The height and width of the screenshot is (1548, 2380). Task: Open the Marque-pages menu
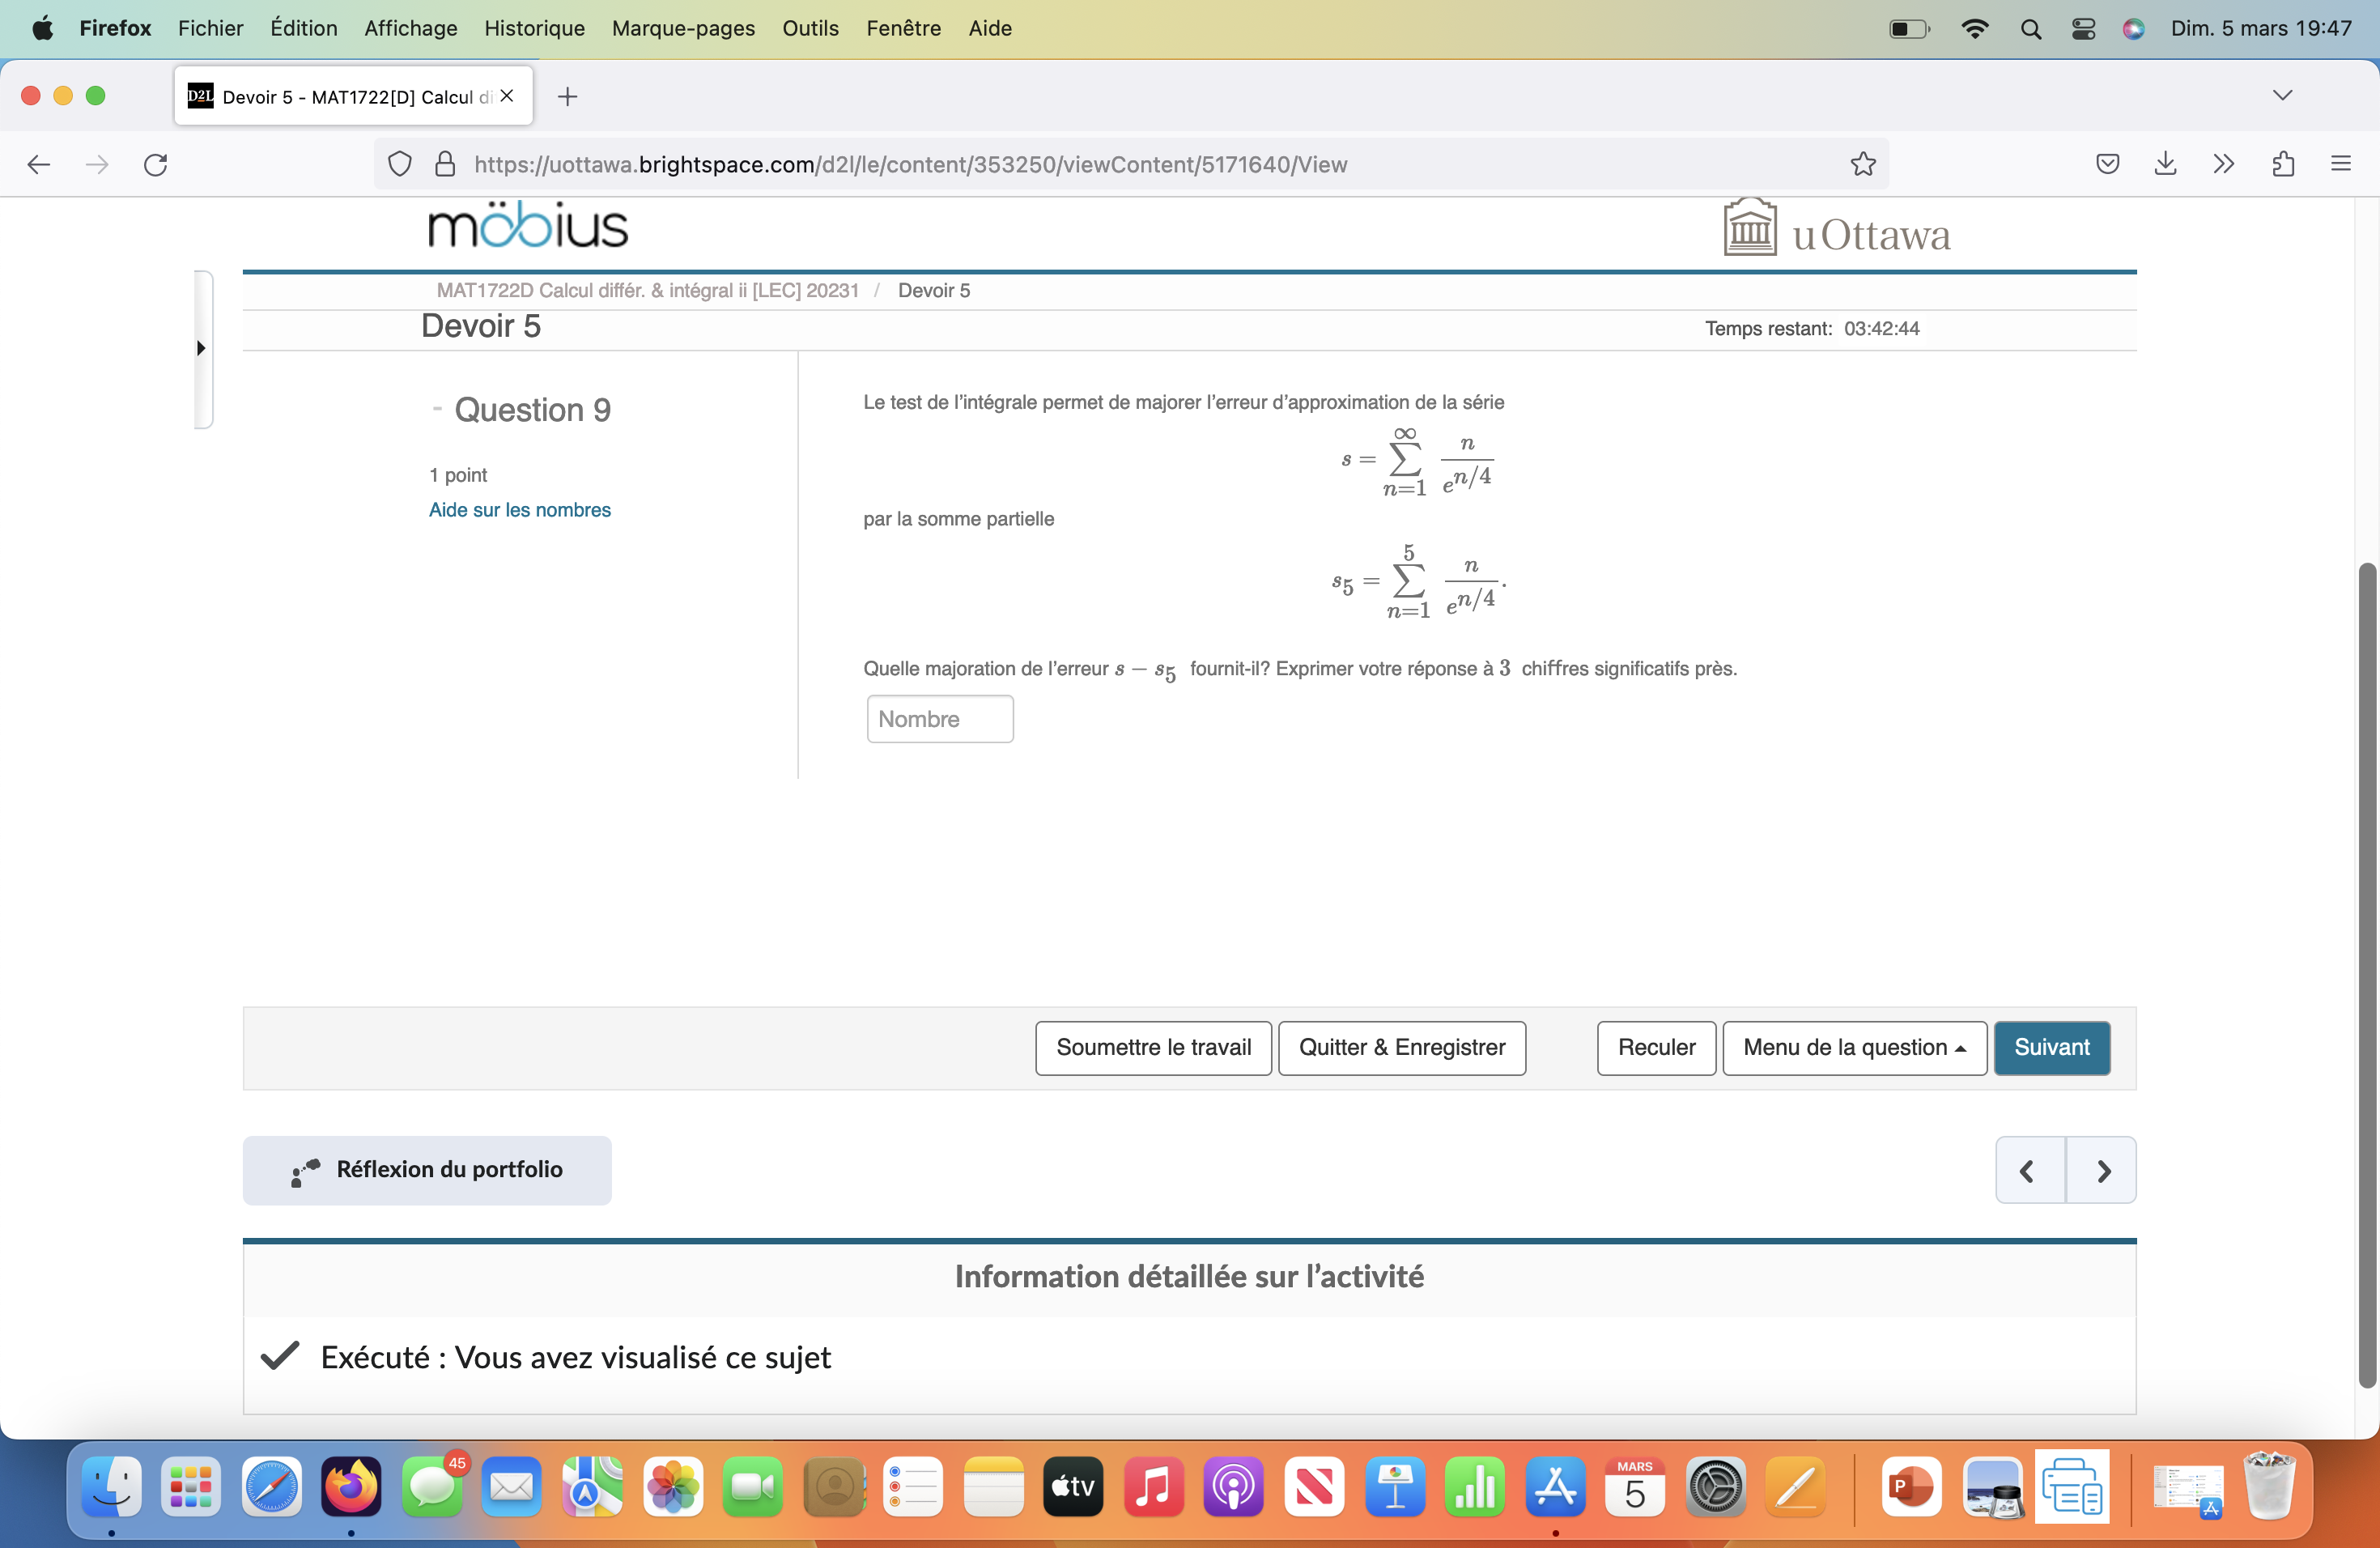click(x=683, y=28)
